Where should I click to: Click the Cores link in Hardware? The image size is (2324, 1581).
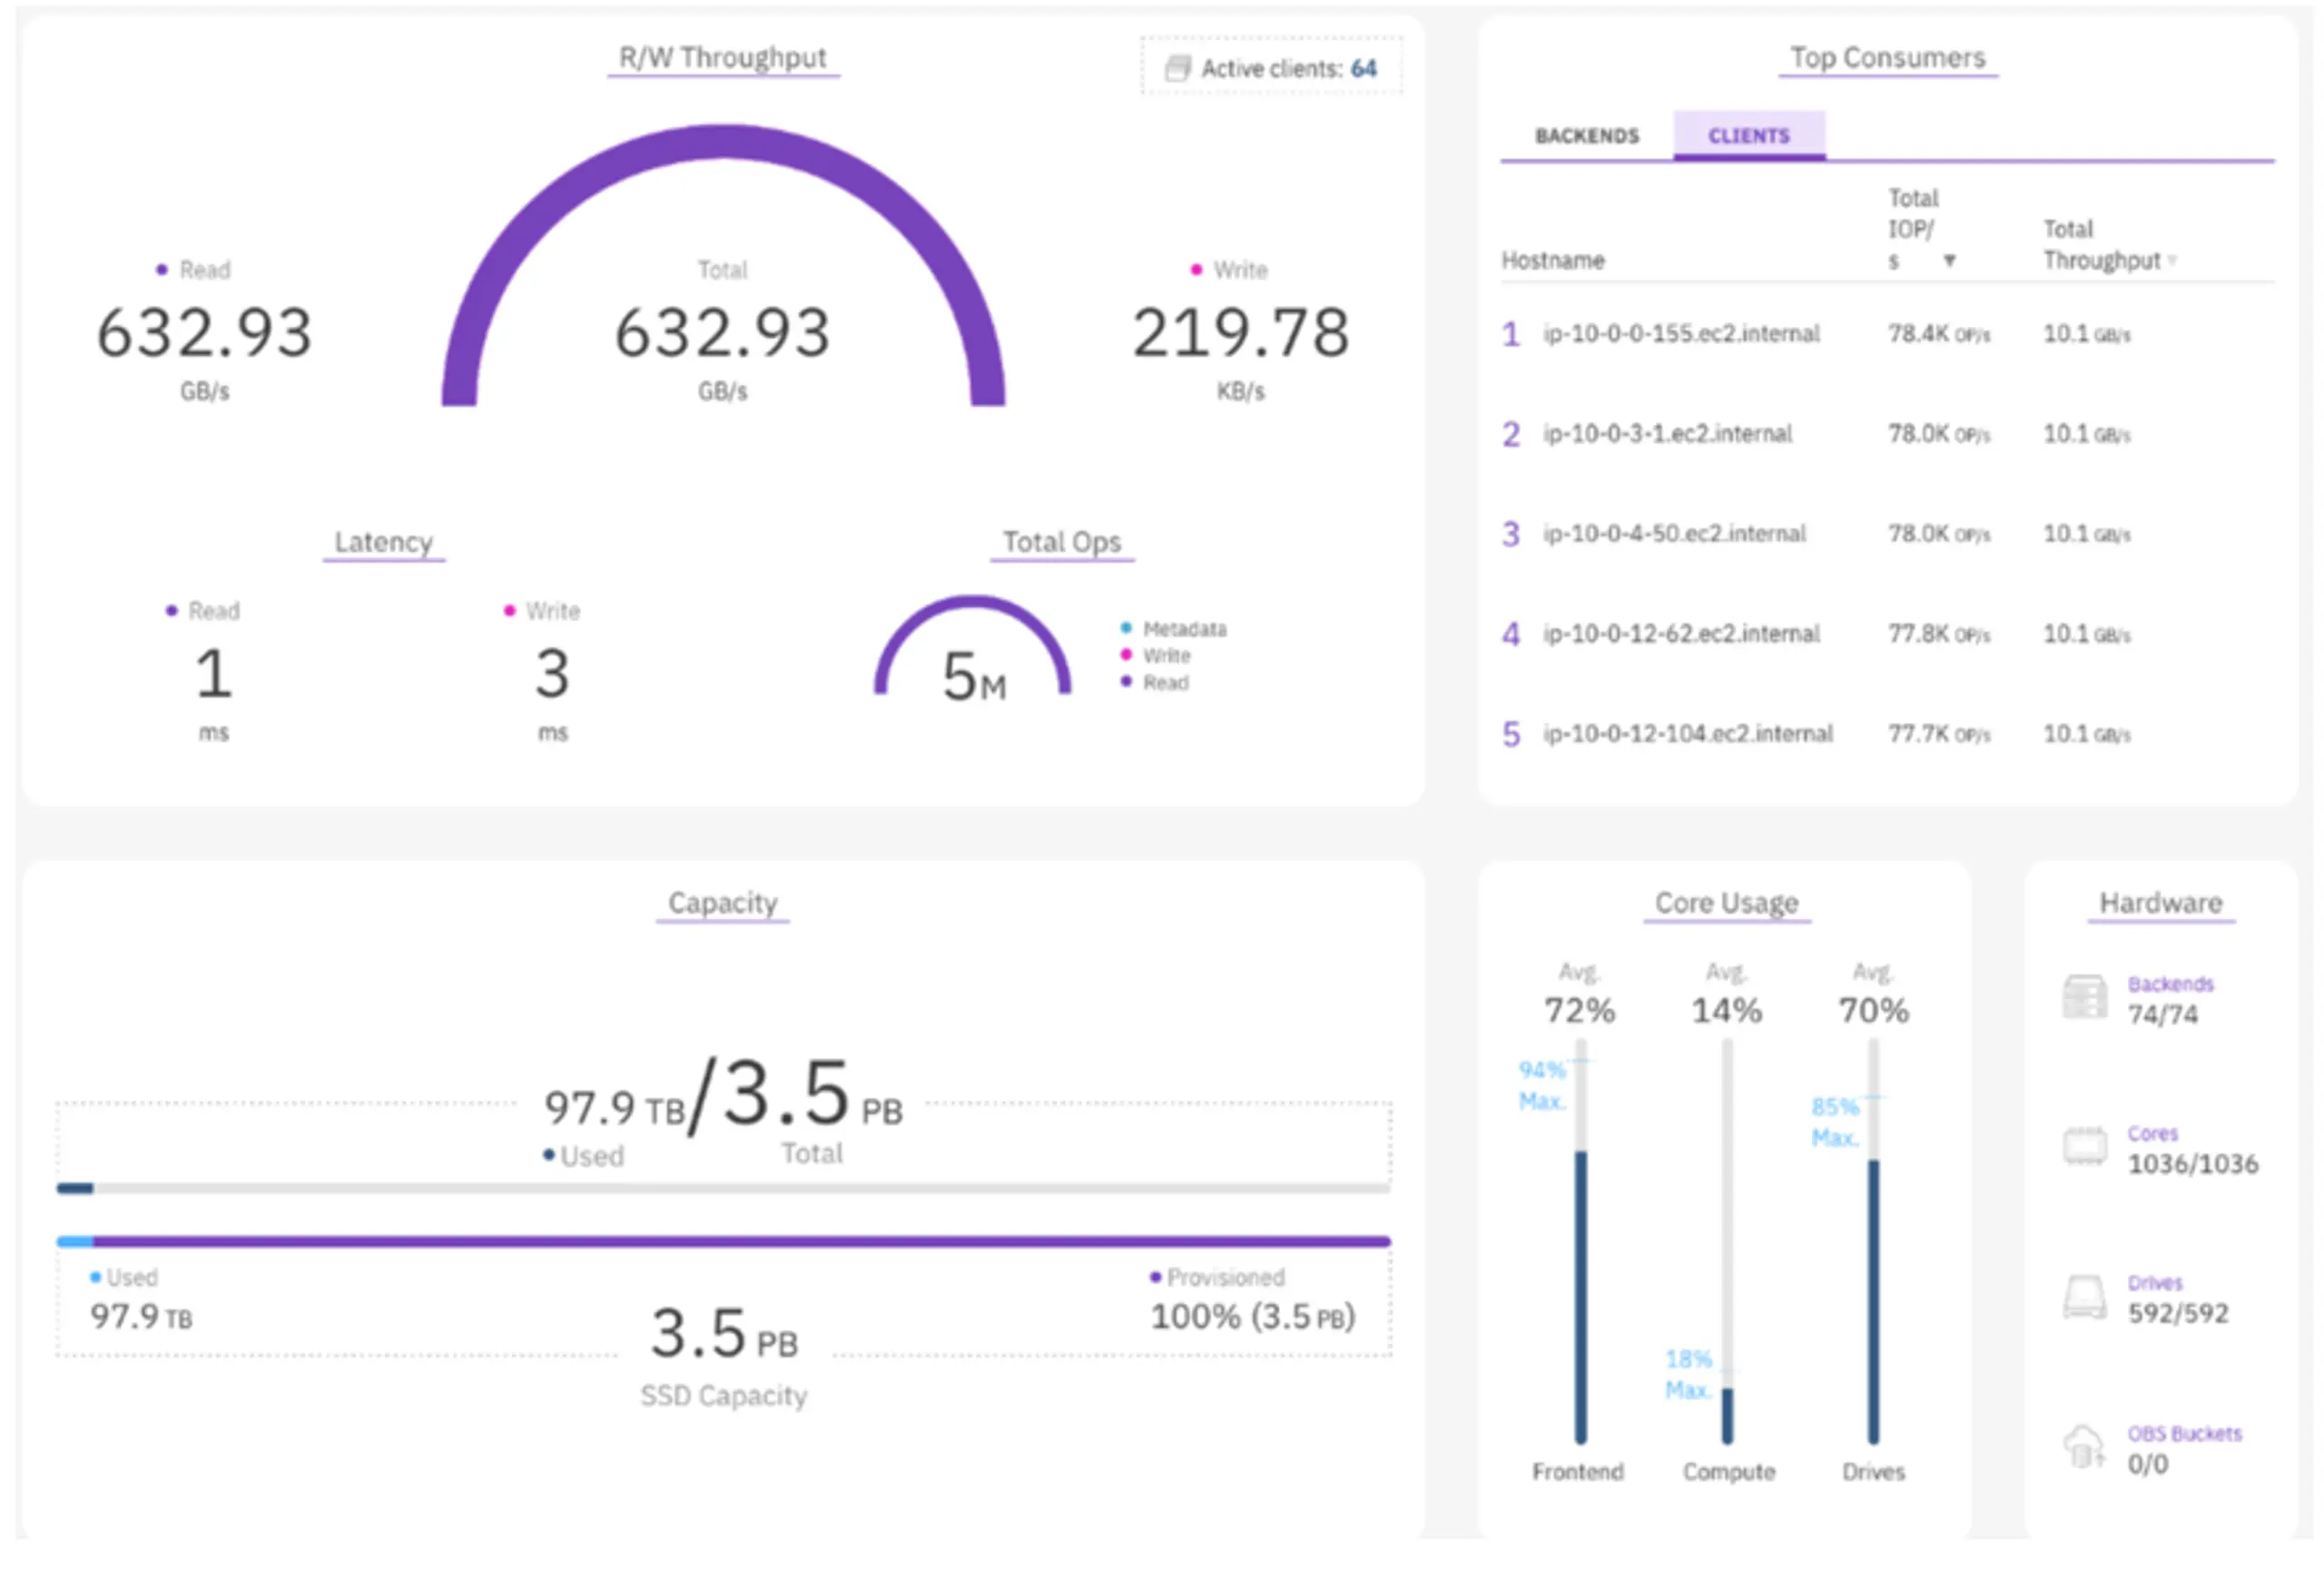[2152, 1134]
